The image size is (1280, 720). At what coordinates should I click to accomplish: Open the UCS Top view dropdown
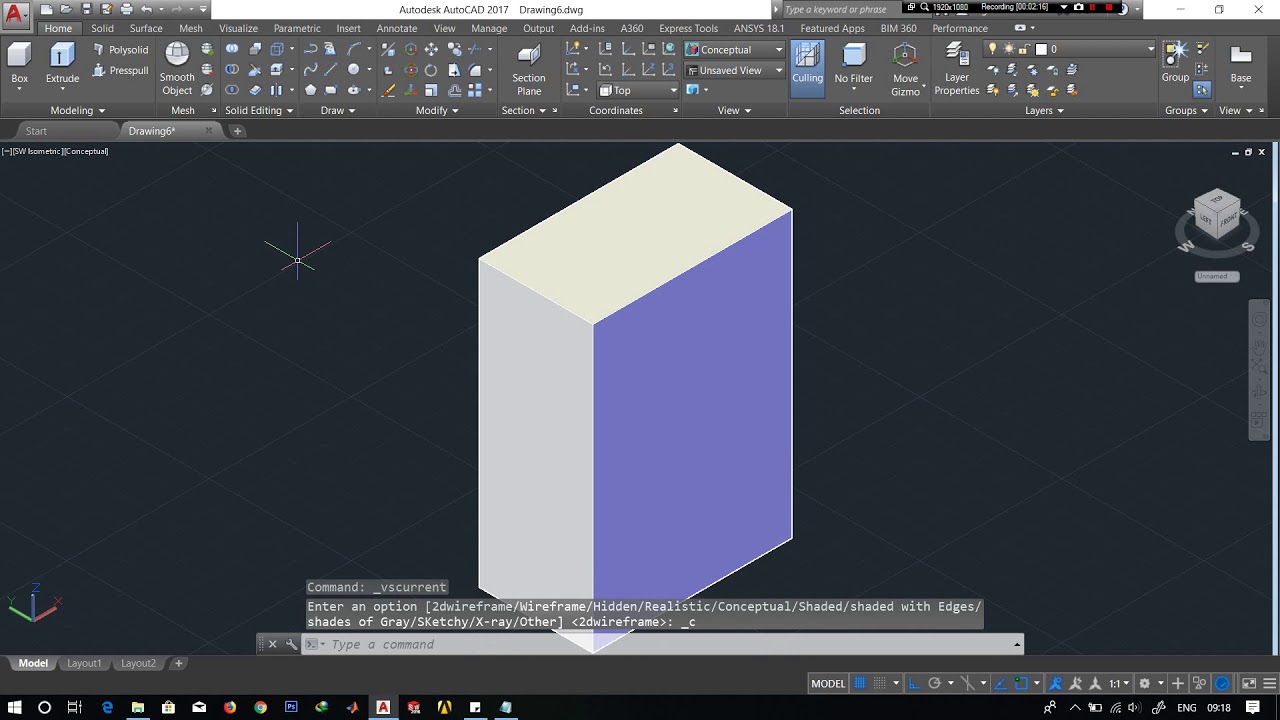pyautogui.click(x=638, y=90)
